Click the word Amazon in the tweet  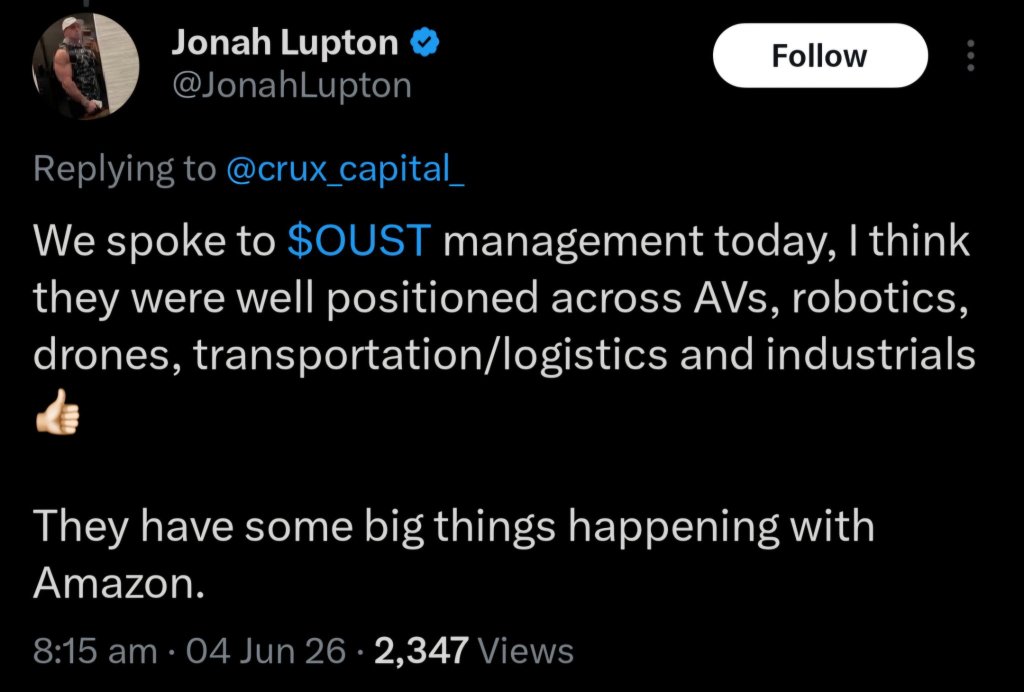point(115,582)
